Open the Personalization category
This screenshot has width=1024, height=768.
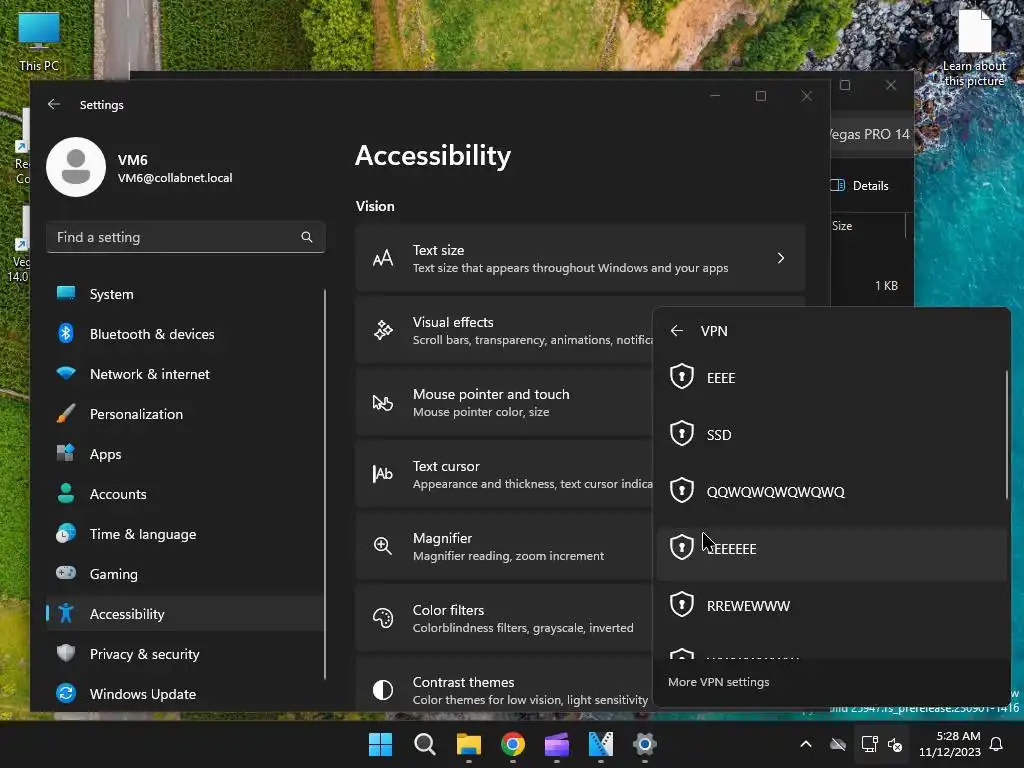coord(185,414)
